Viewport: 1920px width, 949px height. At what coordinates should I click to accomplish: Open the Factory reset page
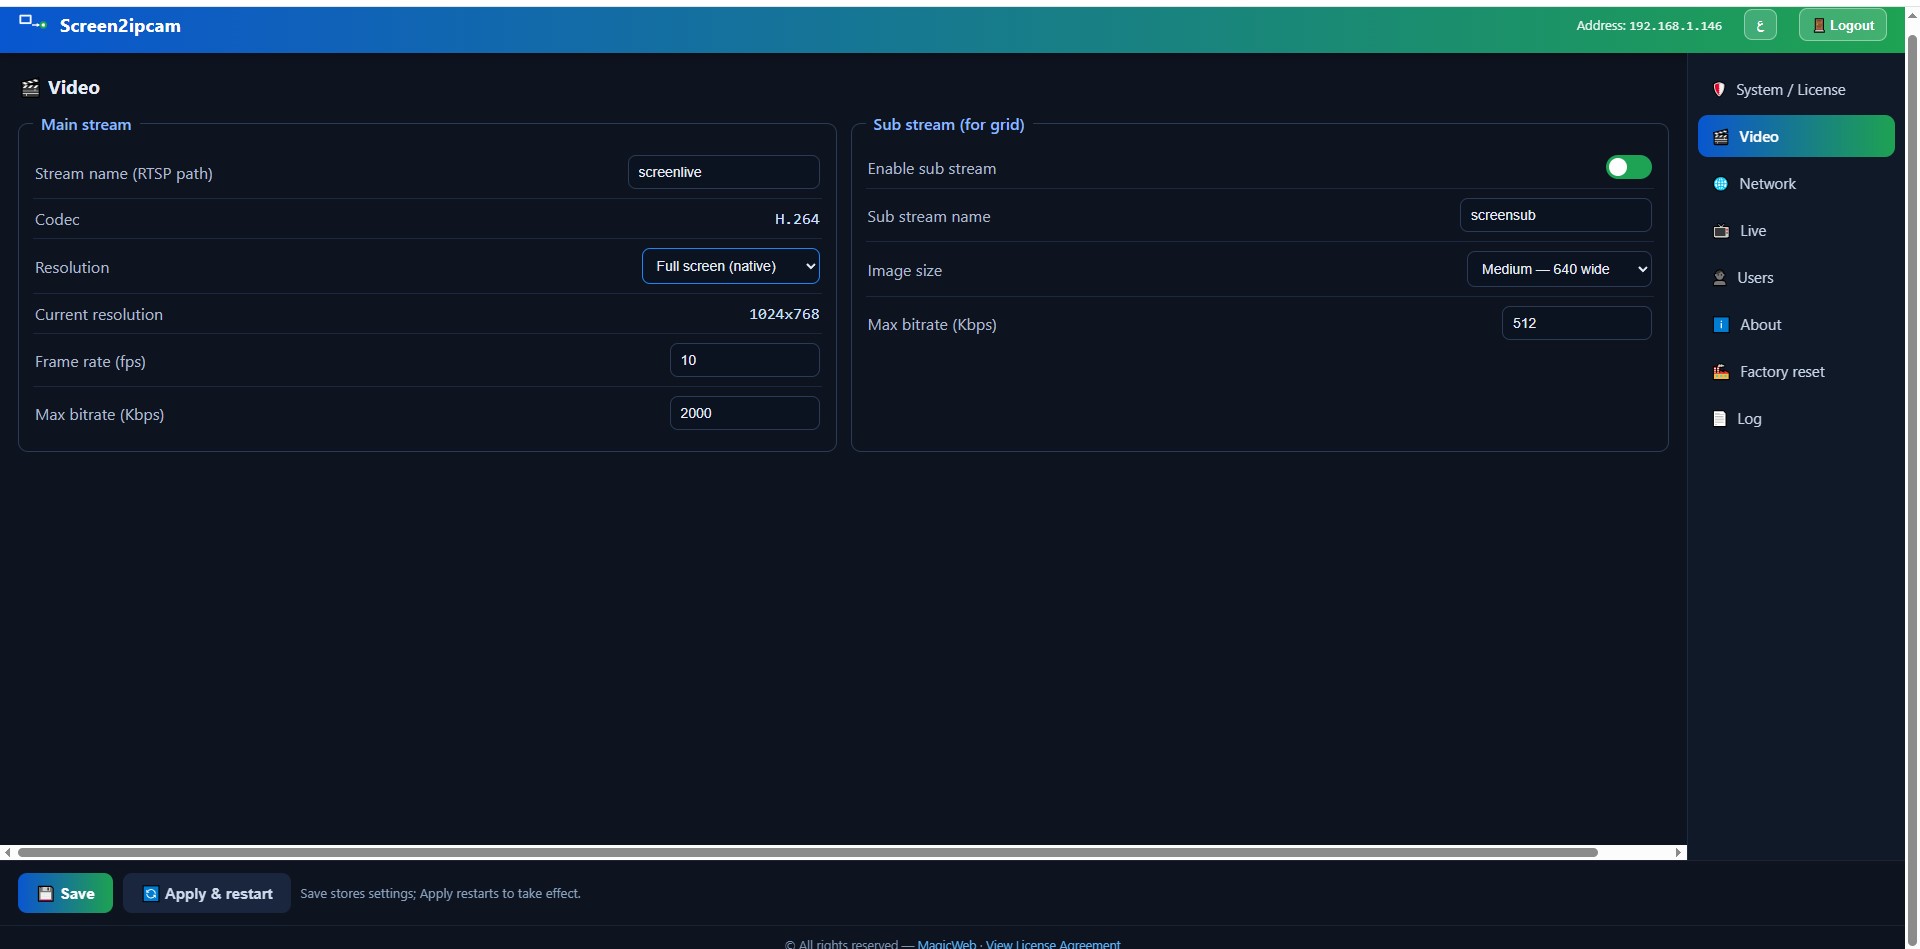[x=1796, y=372]
